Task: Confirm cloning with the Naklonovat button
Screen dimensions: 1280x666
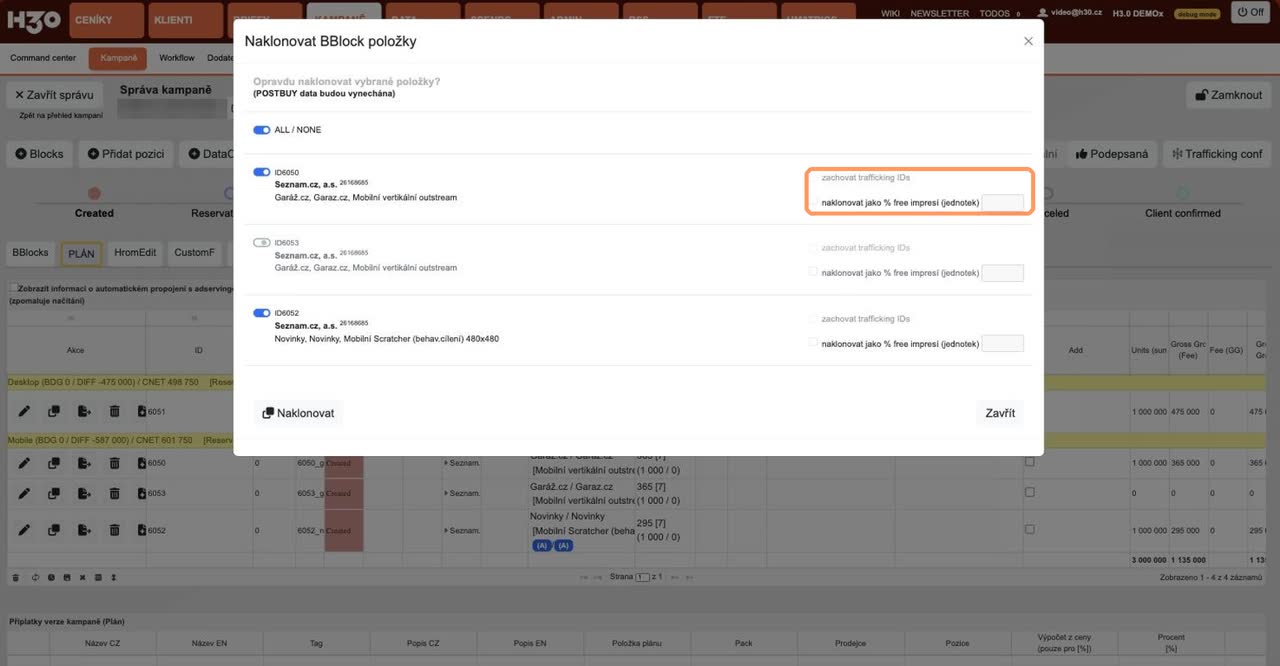Action: [x=298, y=413]
